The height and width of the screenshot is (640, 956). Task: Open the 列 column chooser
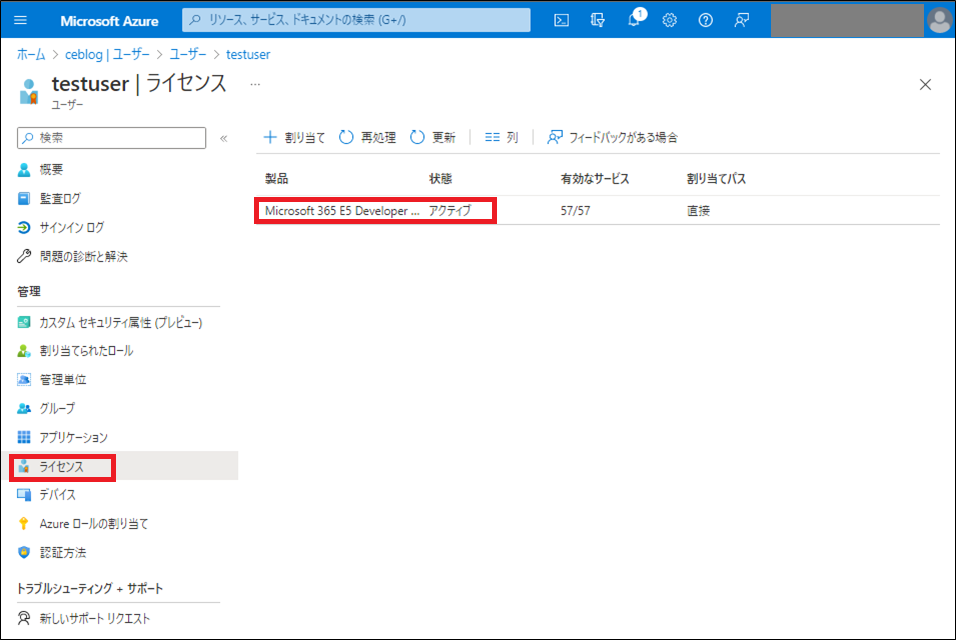(x=501, y=137)
